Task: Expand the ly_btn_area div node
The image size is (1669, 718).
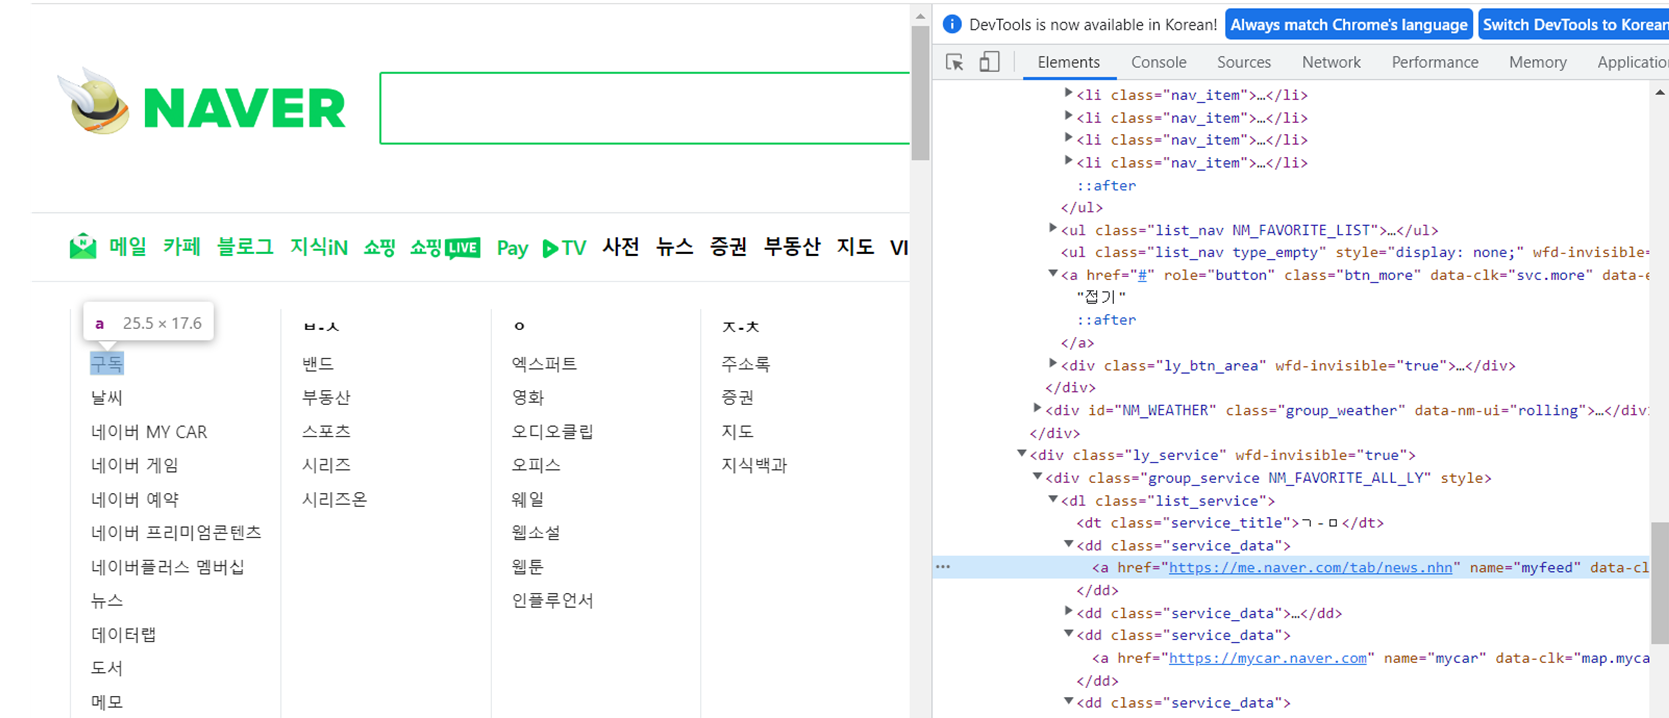Action: [x=1053, y=363]
